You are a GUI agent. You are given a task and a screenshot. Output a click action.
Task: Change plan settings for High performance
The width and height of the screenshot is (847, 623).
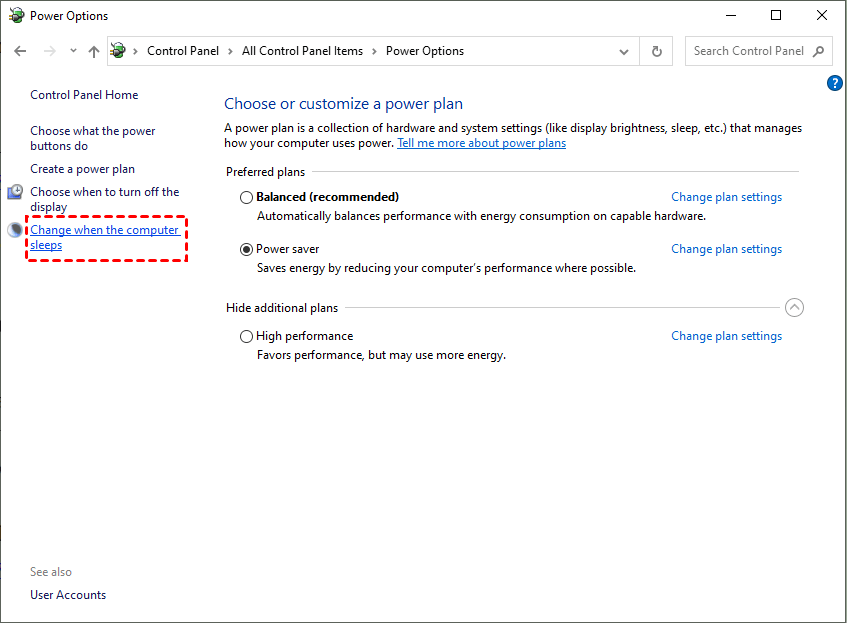coord(726,336)
